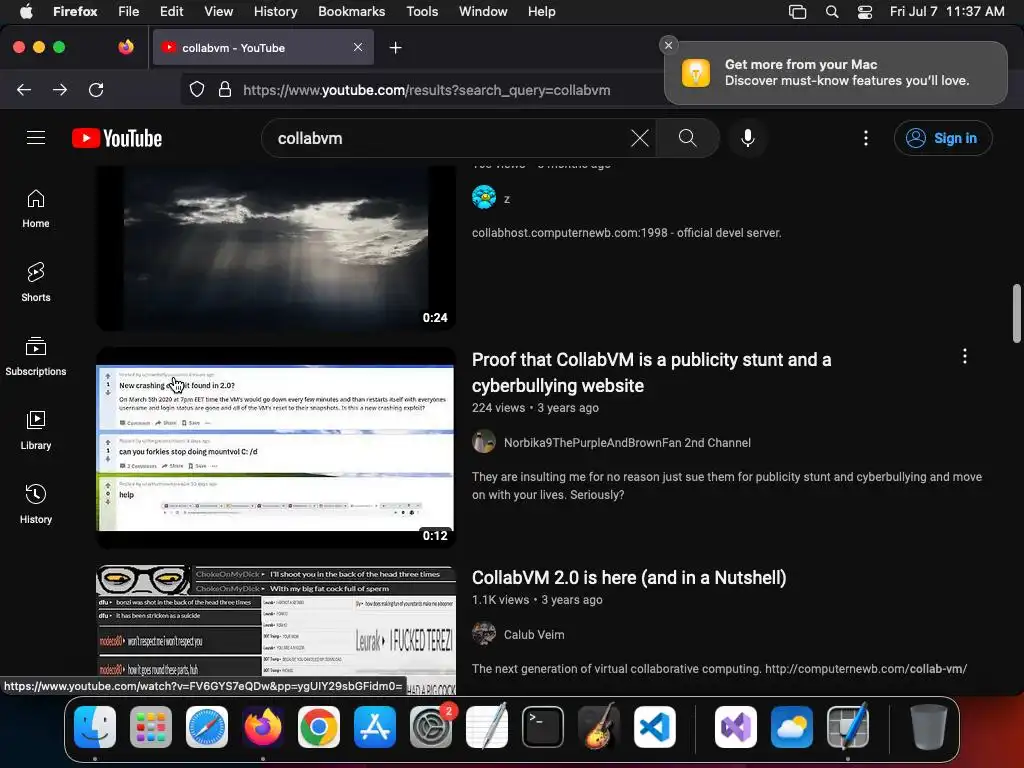The image size is (1024, 768).
Task: Clear the collabvm search text with the X
Action: (x=639, y=138)
